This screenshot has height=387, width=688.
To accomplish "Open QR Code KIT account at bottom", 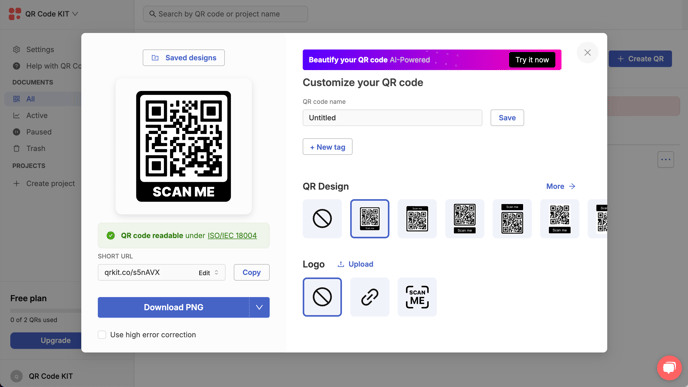I will coord(42,376).
